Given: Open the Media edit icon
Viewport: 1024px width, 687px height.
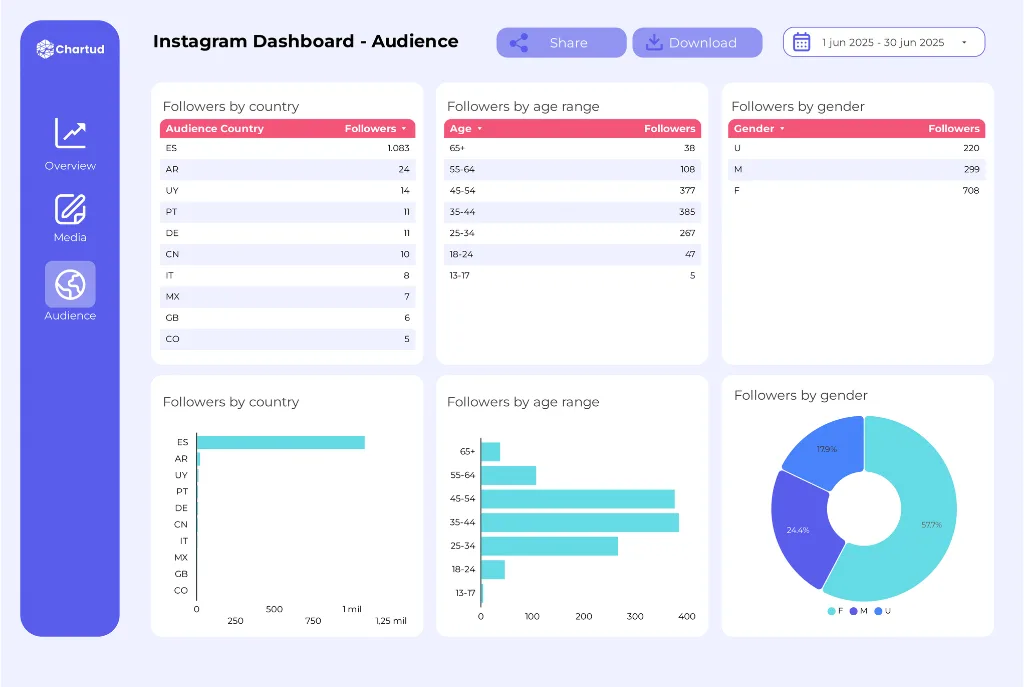Looking at the screenshot, I should coord(70,209).
